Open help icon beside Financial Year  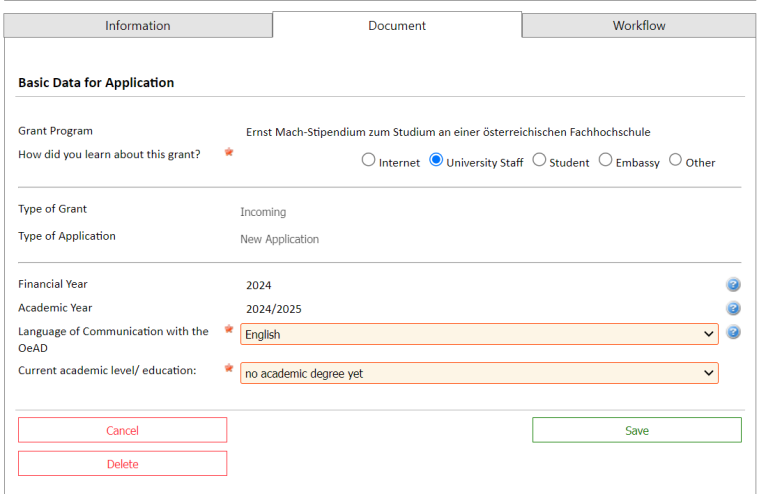click(733, 284)
